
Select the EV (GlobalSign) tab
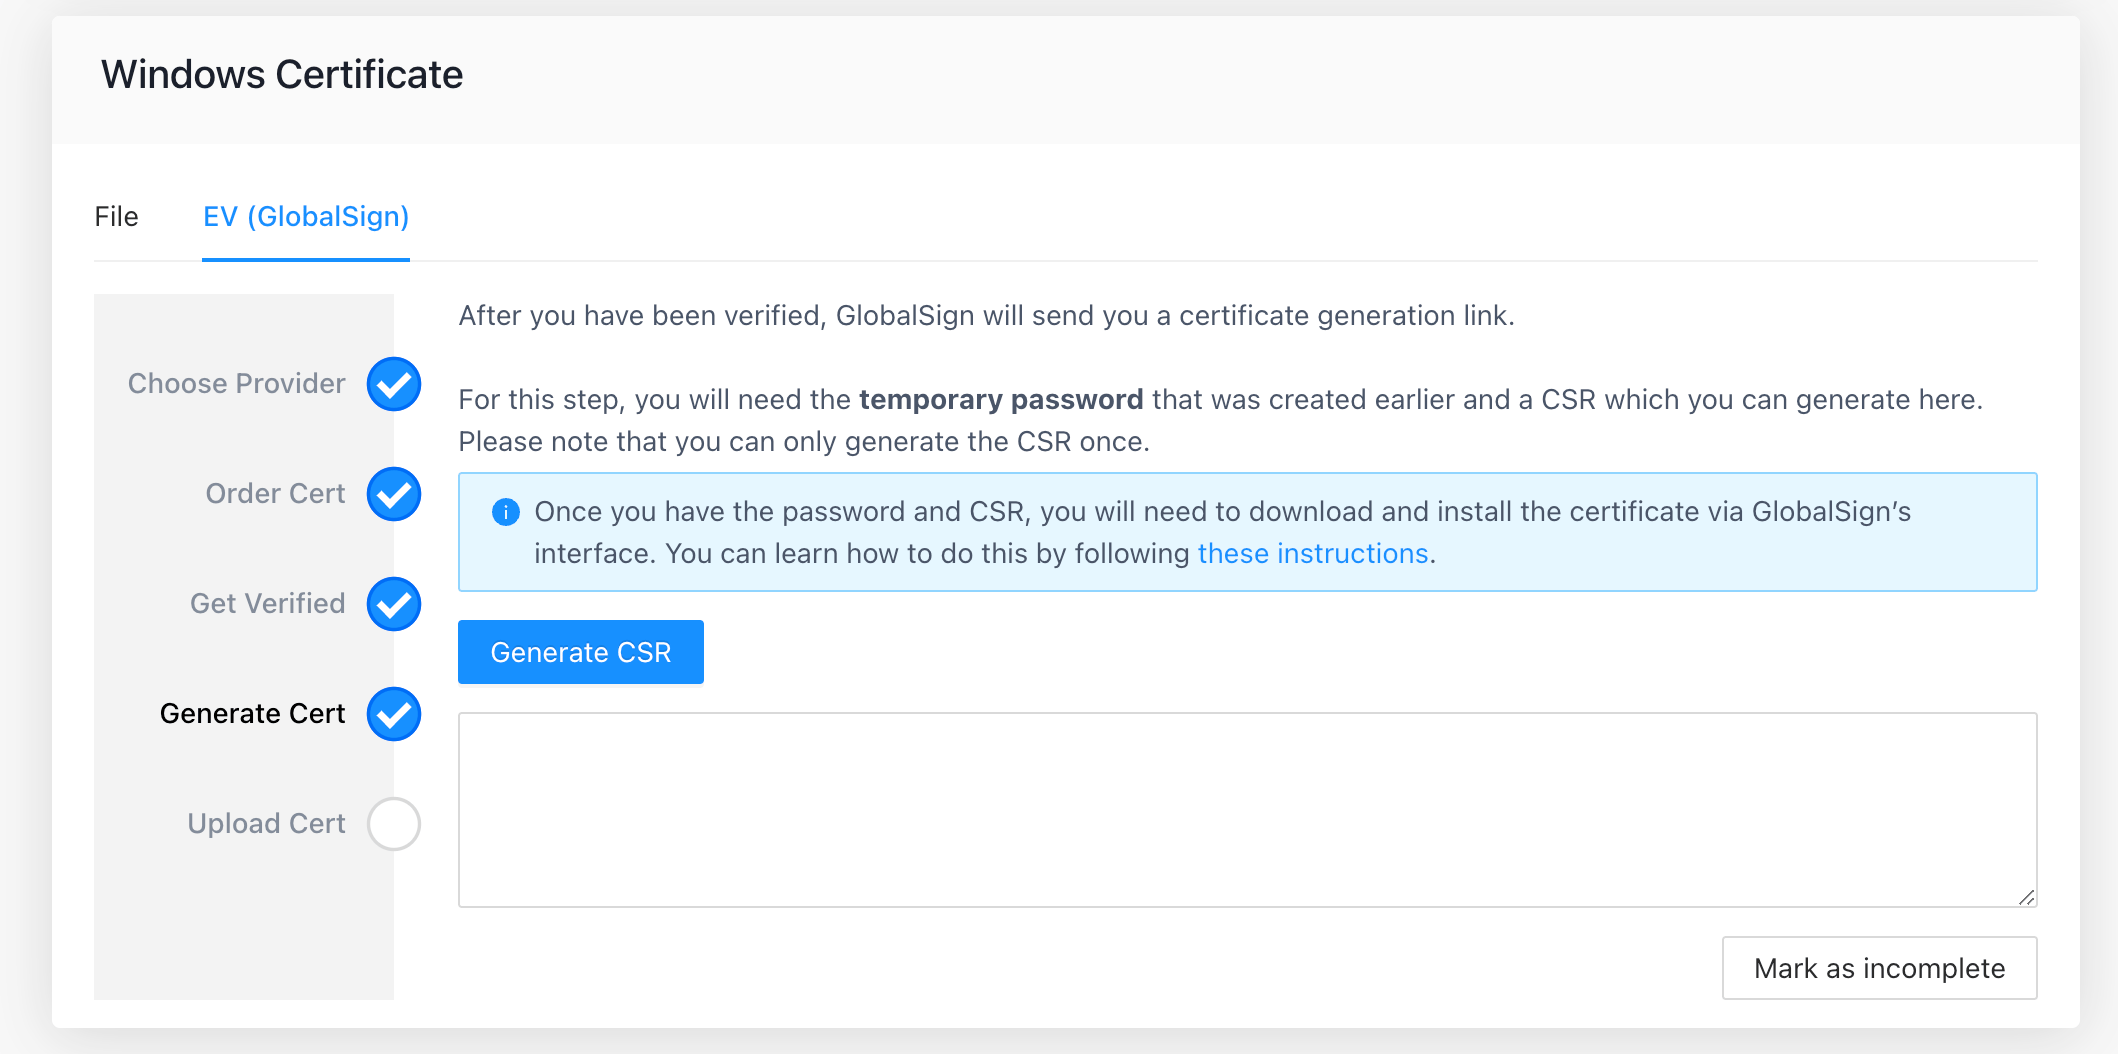[x=305, y=216]
